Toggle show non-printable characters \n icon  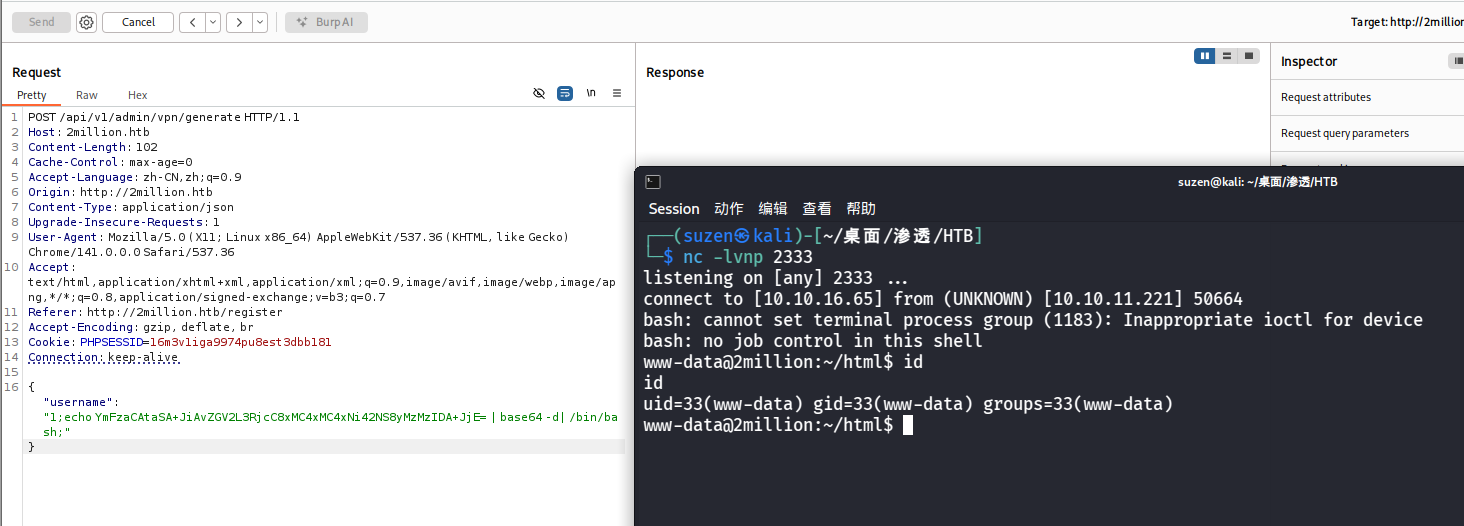pyautogui.click(x=591, y=93)
